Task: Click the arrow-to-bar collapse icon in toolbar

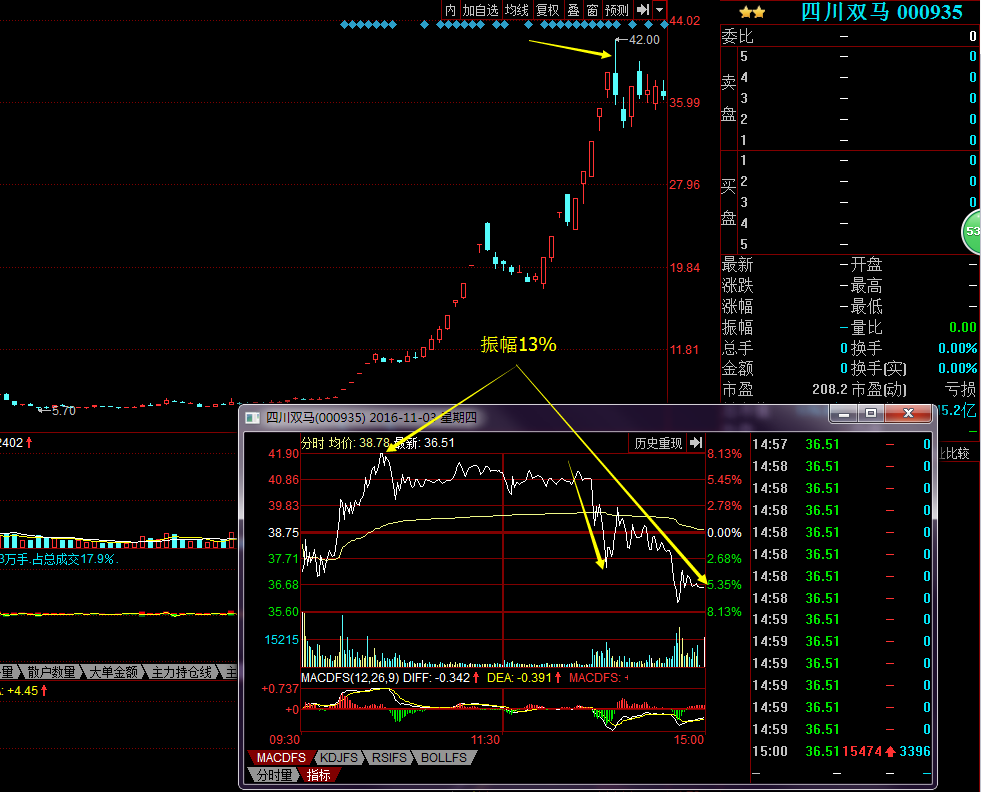Action: click(643, 10)
